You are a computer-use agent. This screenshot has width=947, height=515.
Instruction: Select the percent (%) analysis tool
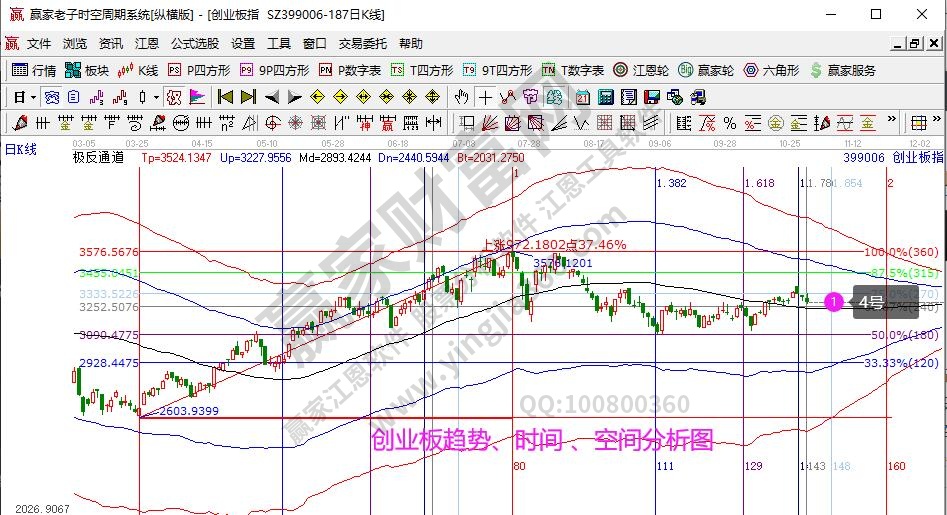730,123
